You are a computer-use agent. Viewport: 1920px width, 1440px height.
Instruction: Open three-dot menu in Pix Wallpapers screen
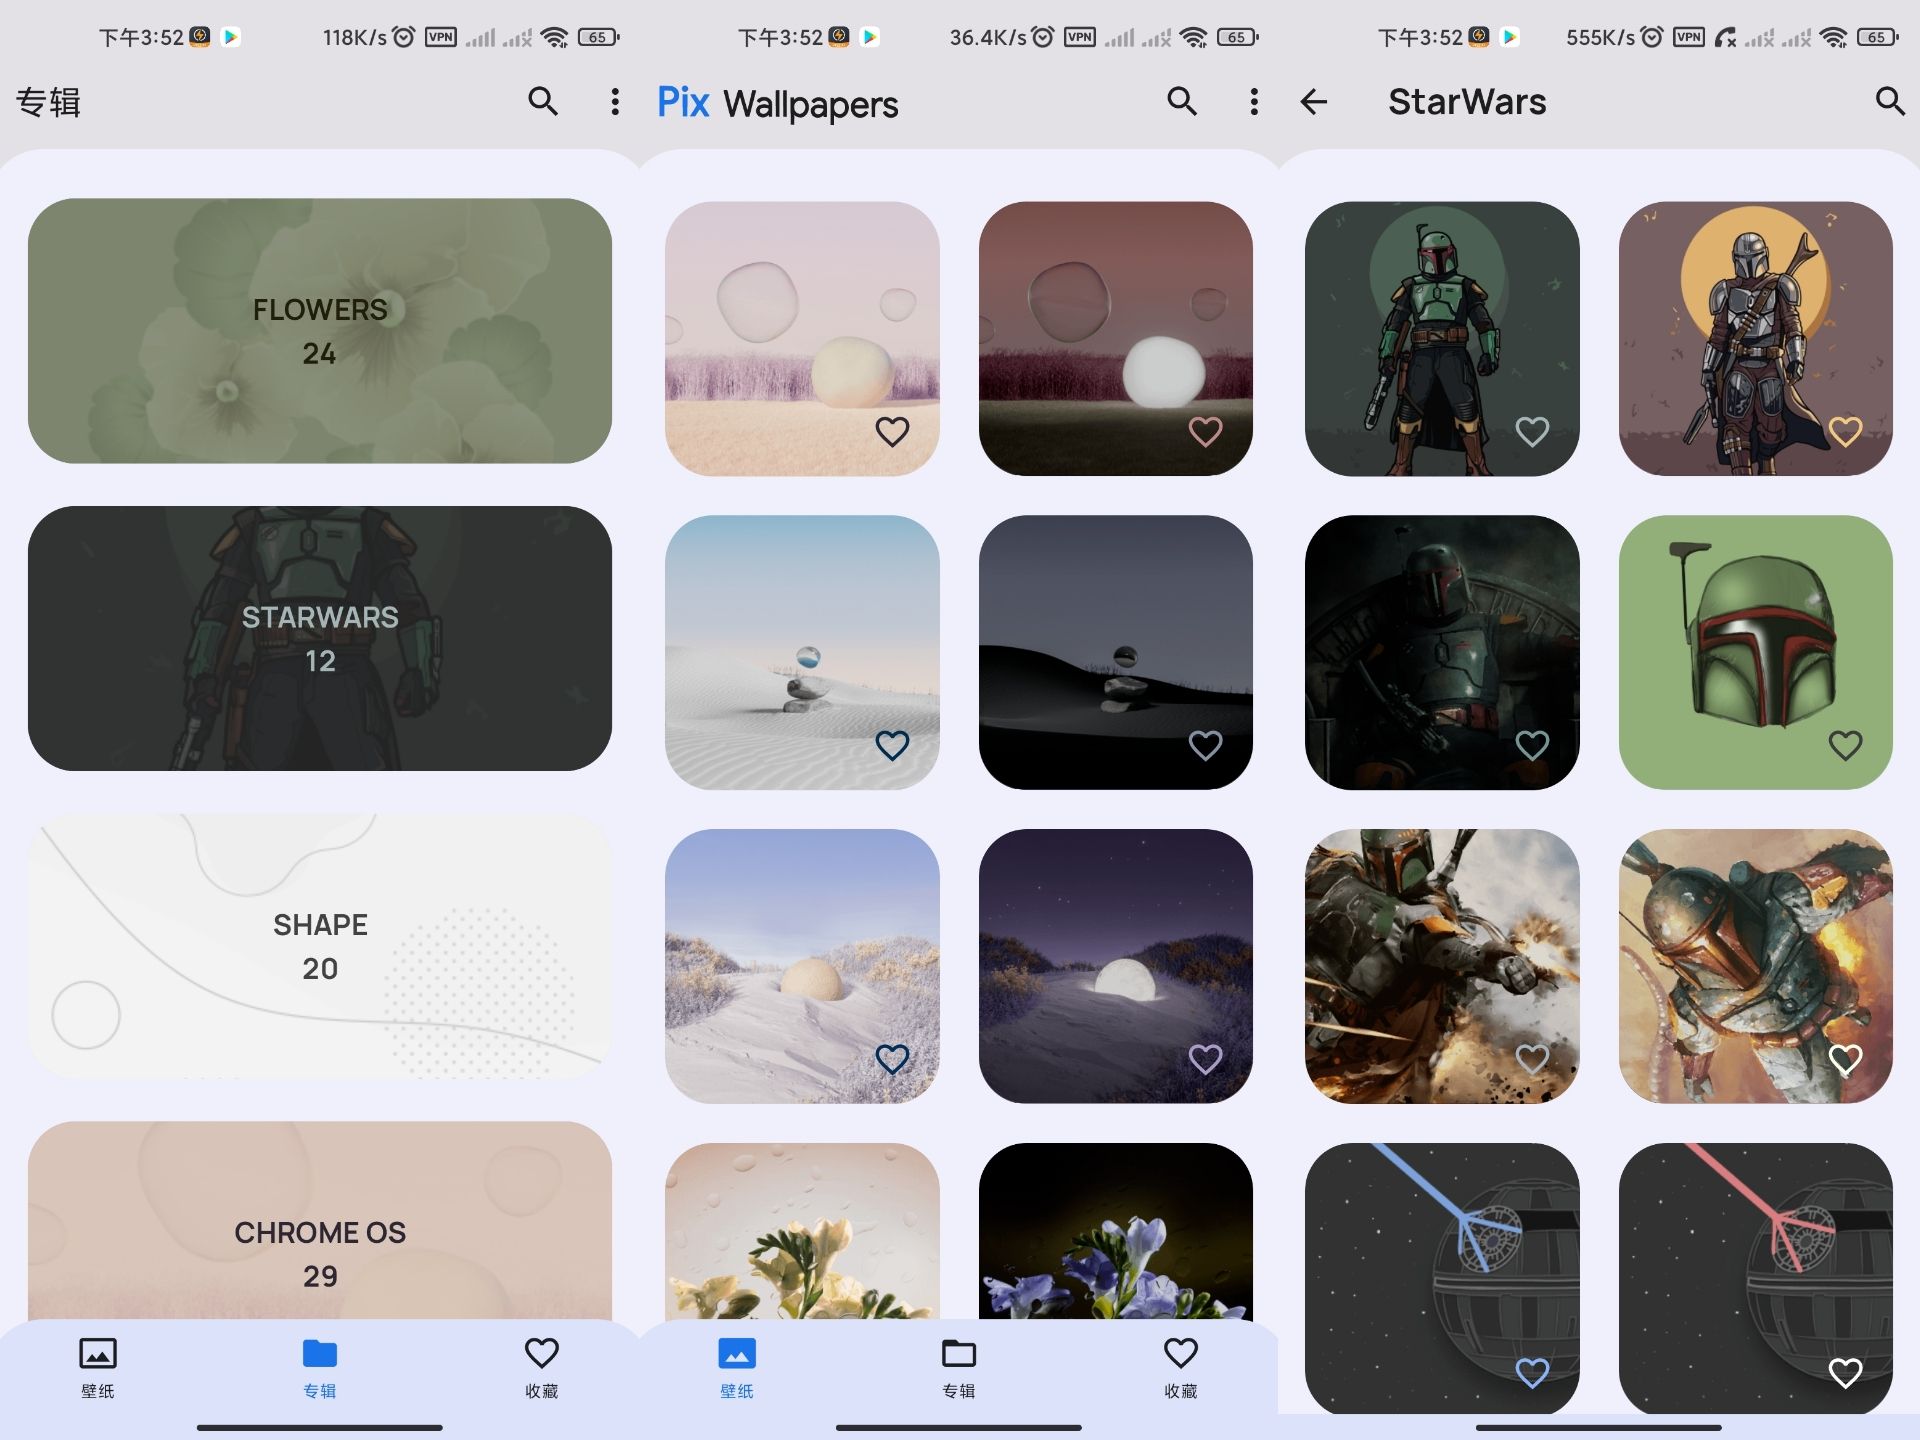click(1254, 101)
